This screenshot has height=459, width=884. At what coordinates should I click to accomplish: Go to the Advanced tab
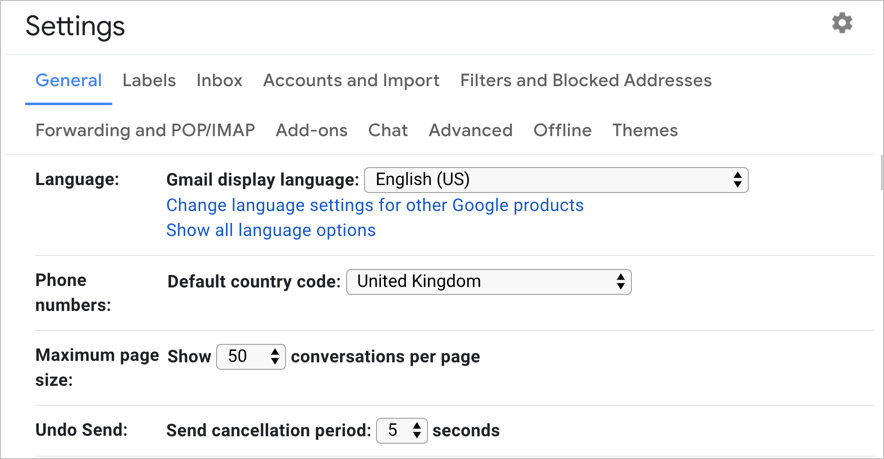pyautogui.click(x=471, y=130)
